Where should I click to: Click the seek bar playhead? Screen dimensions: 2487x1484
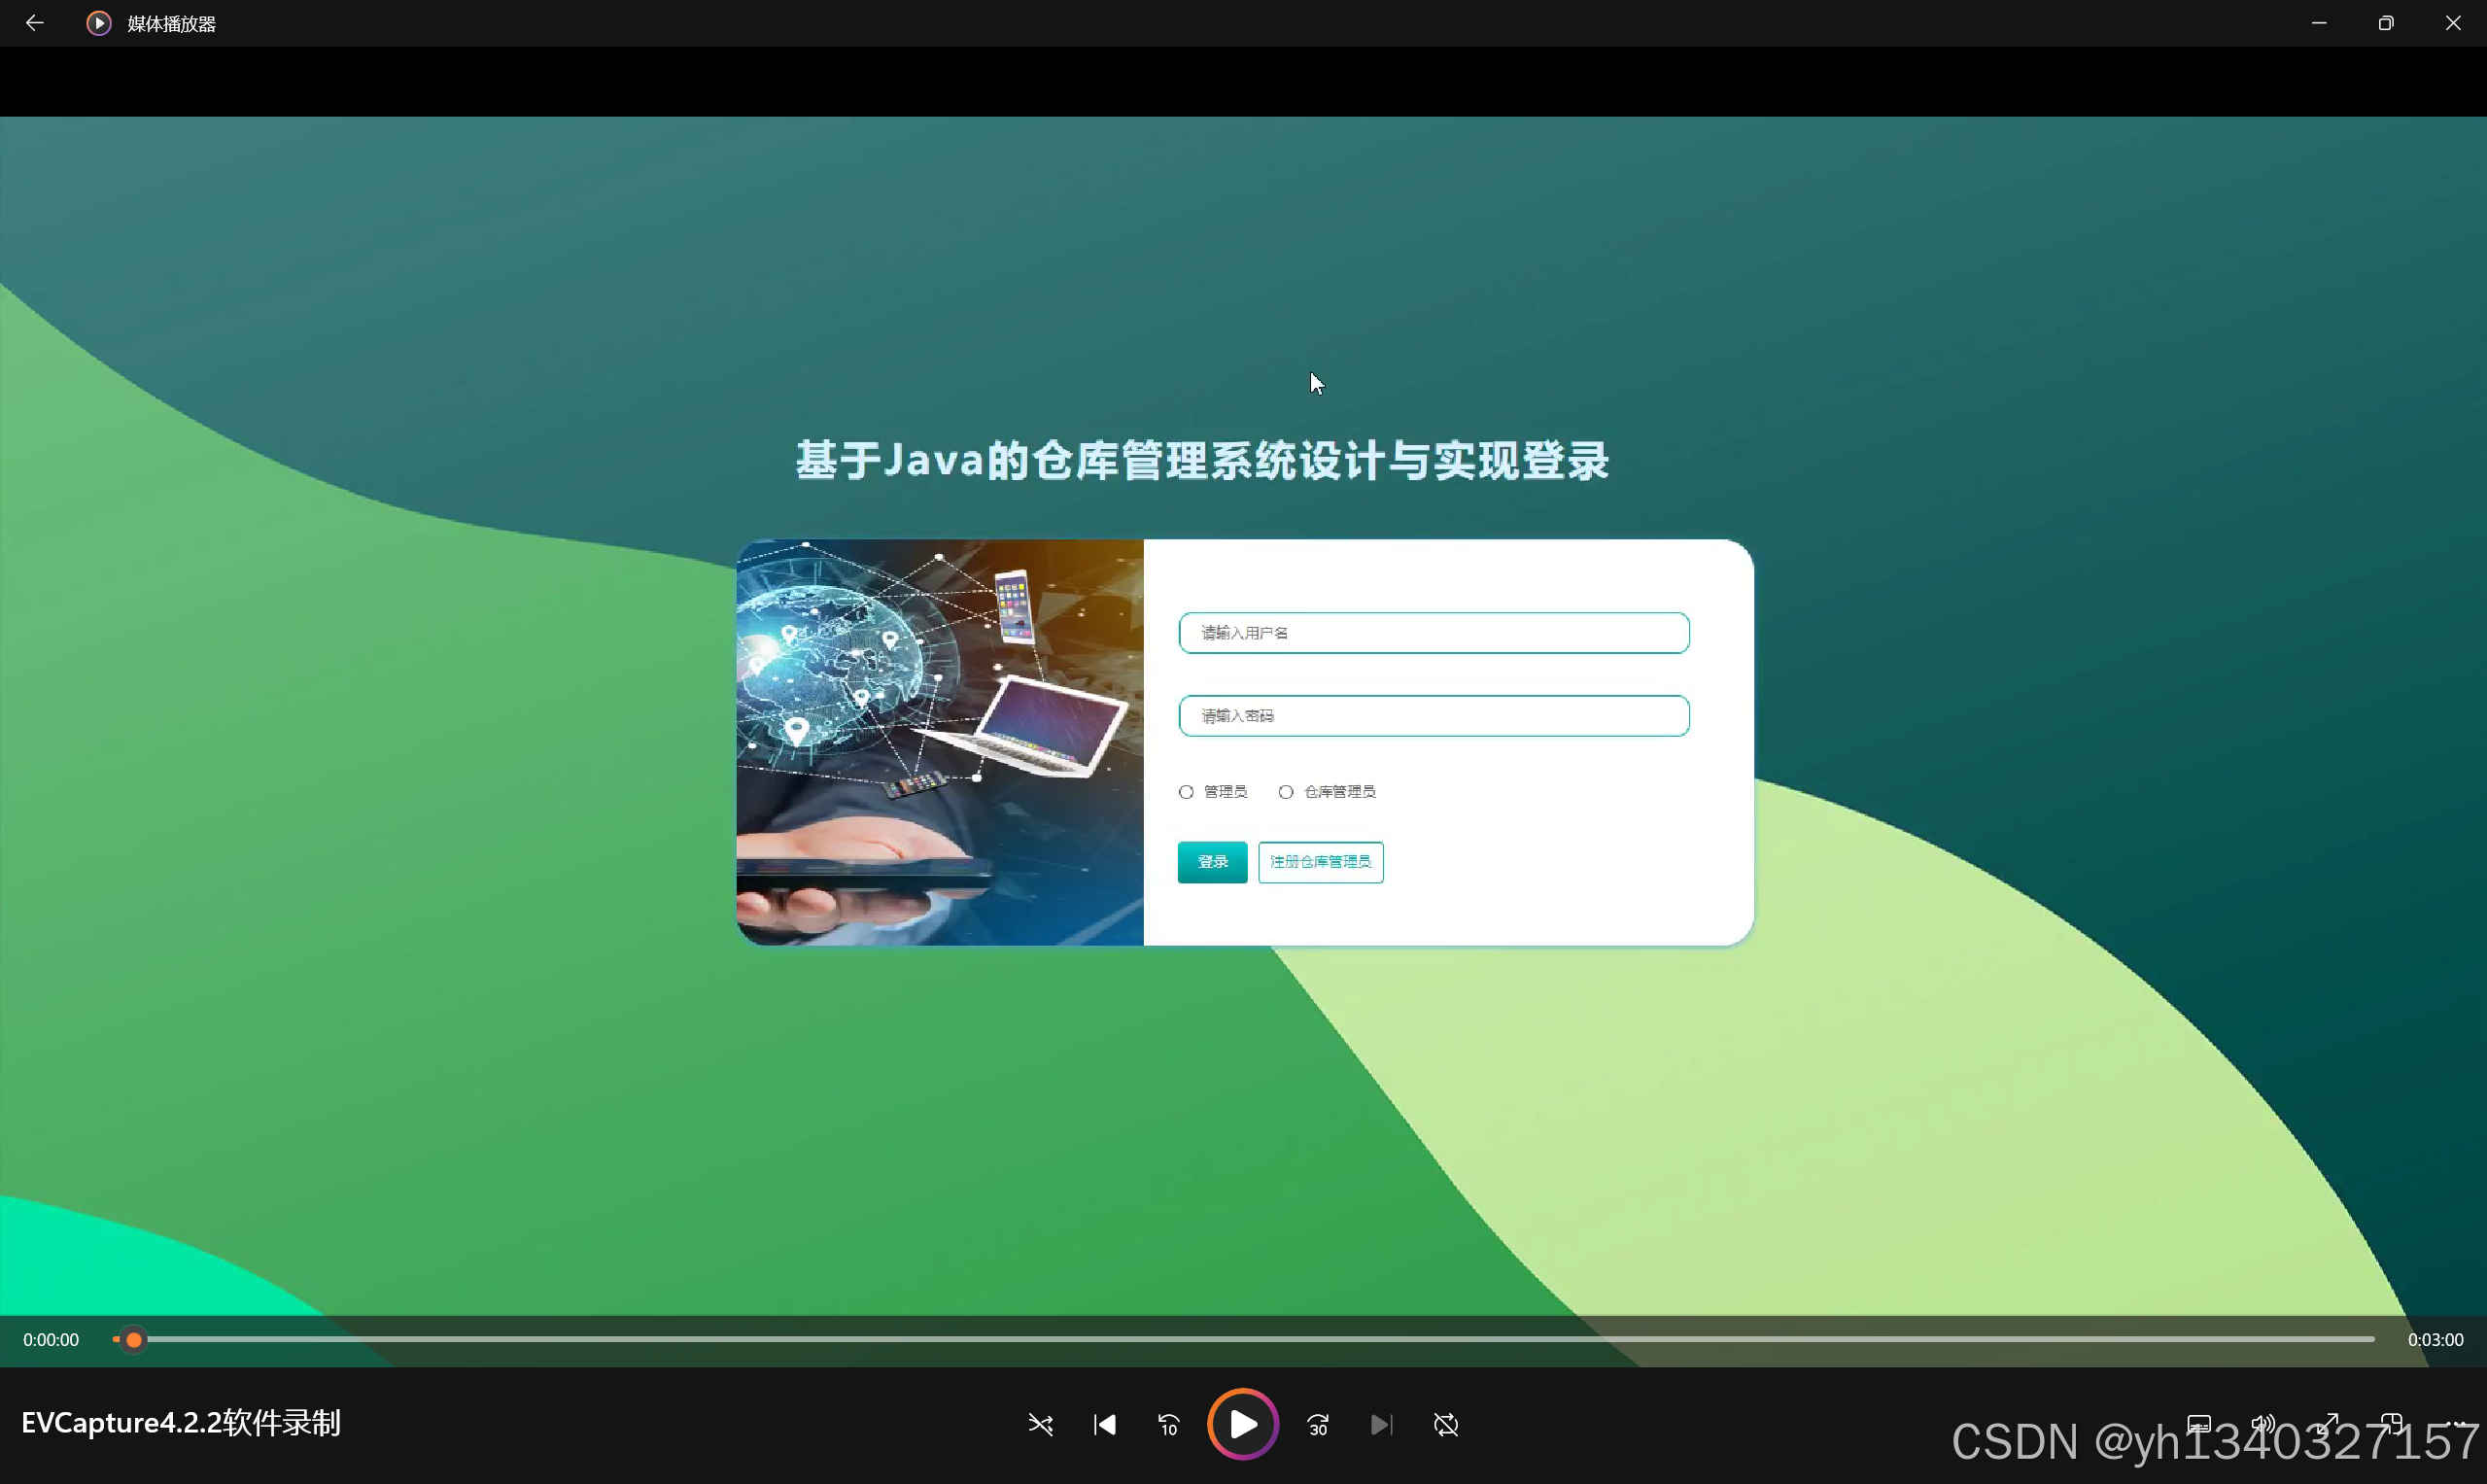click(x=133, y=1339)
